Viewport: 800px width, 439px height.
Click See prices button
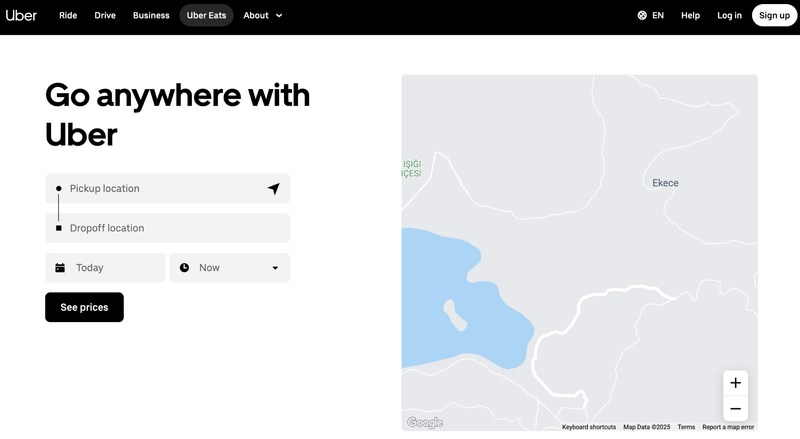[84, 307]
